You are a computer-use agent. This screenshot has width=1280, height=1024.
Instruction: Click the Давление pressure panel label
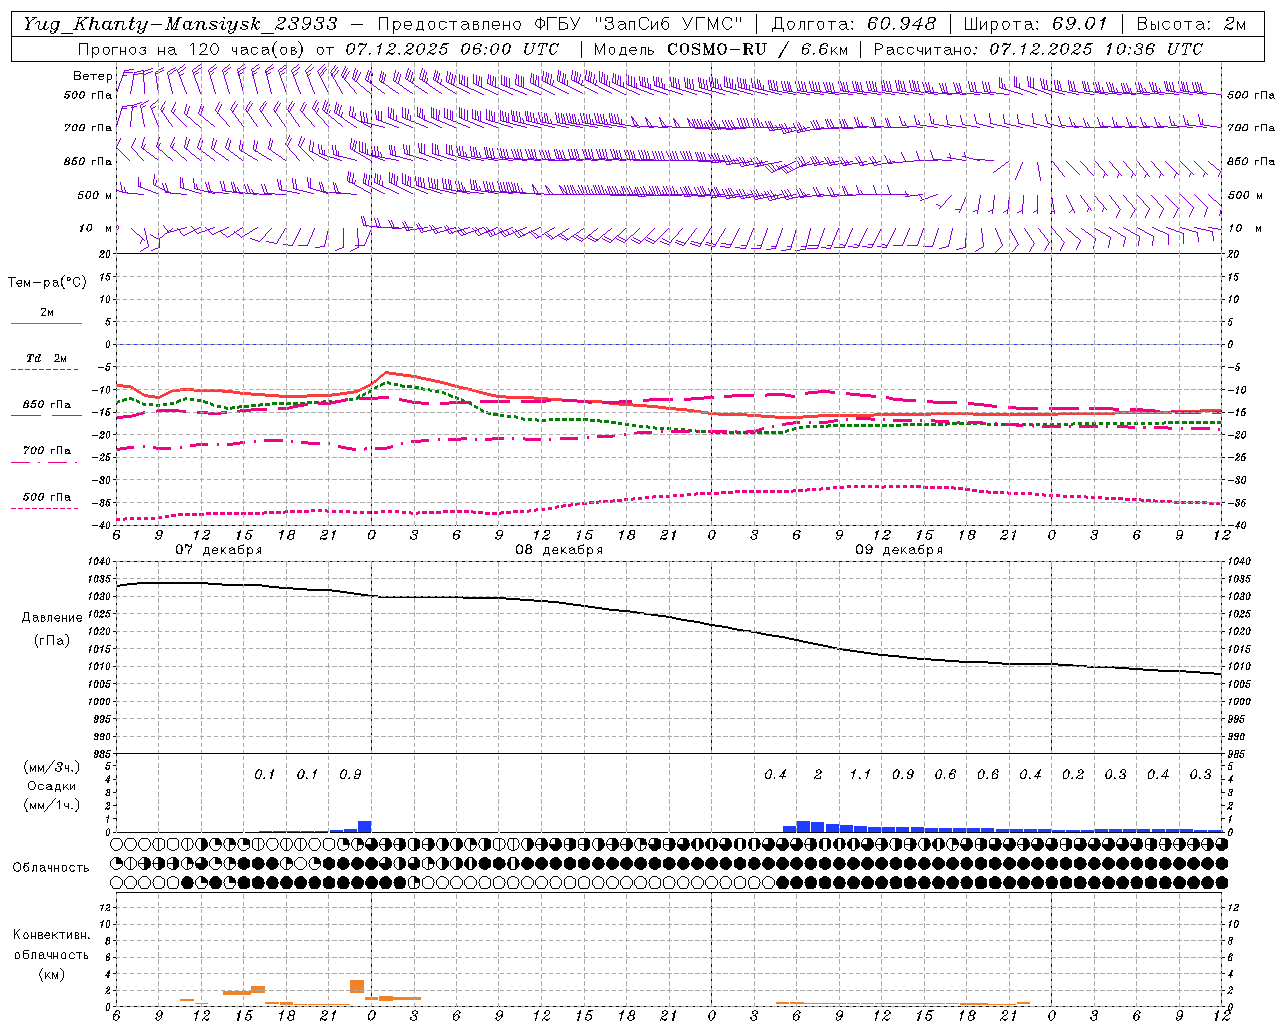tap(52, 618)
